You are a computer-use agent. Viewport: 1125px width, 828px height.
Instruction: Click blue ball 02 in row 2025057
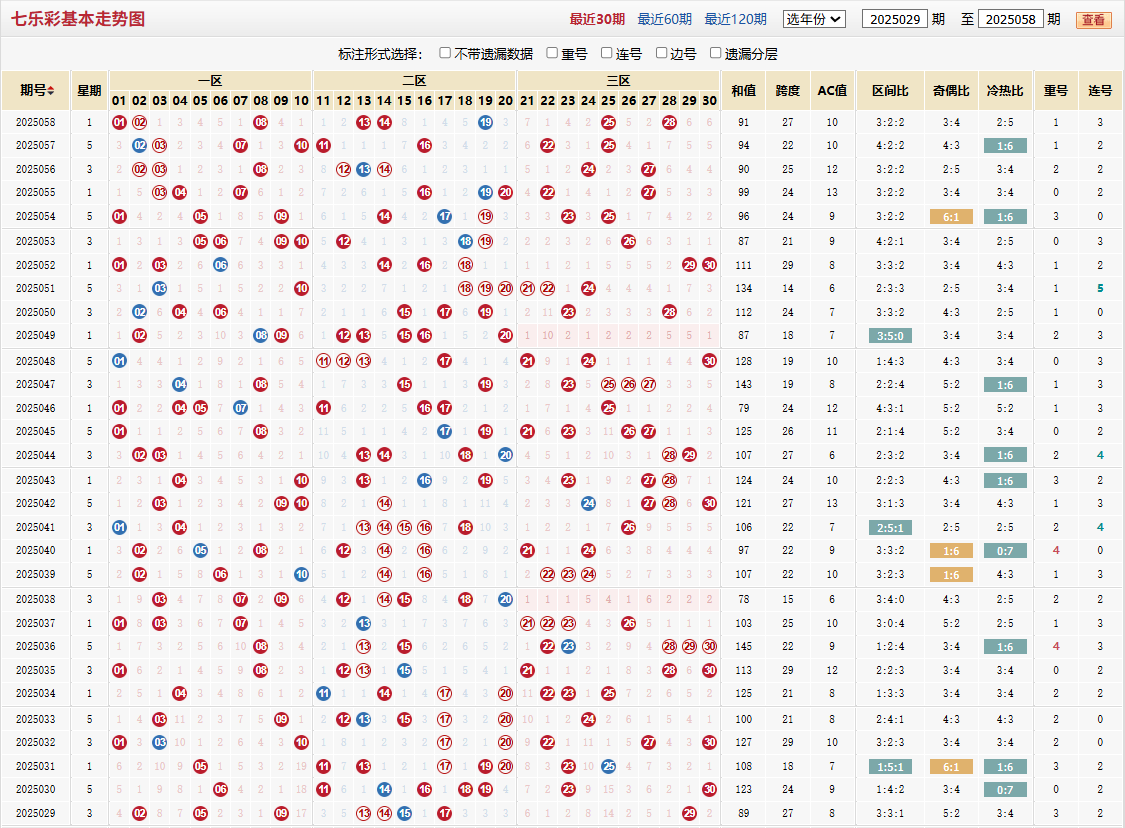click(x=140, y=145)
